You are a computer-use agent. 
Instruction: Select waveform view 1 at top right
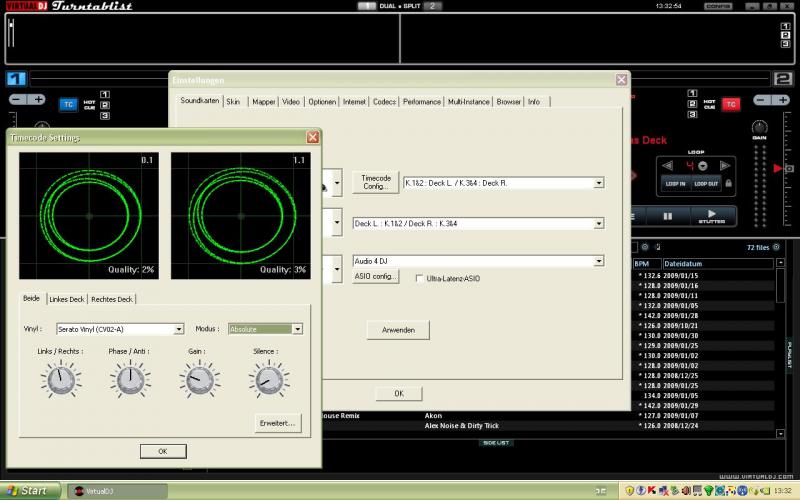pos(785,27)
